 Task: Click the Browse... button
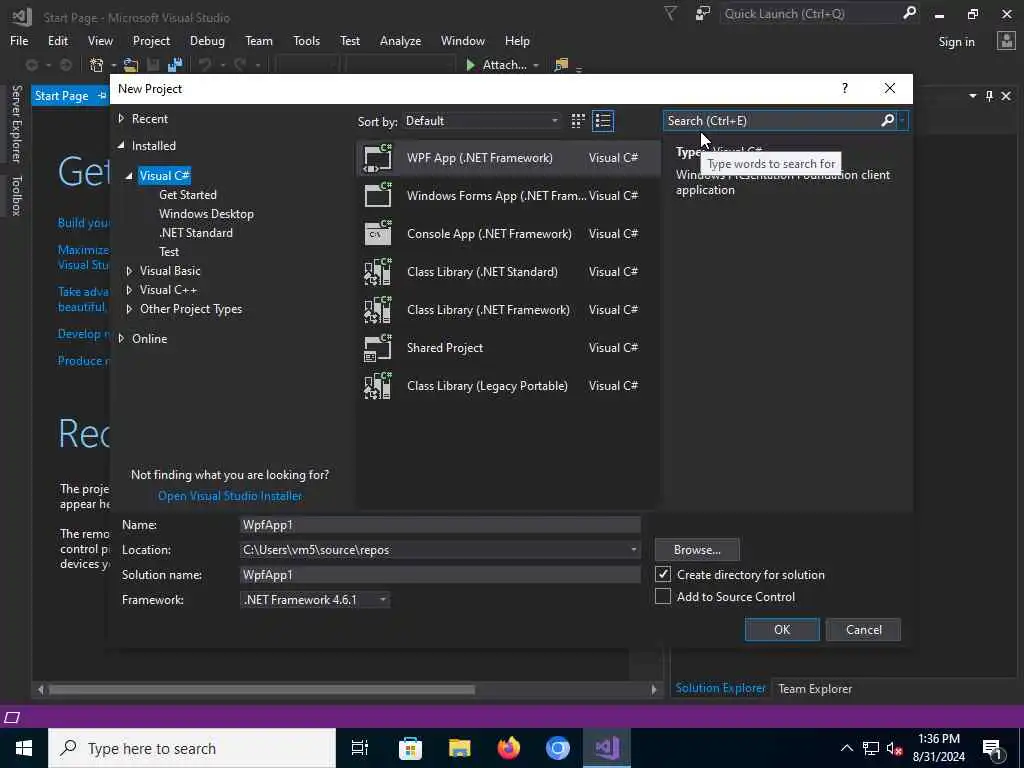(x=697, y=550)
